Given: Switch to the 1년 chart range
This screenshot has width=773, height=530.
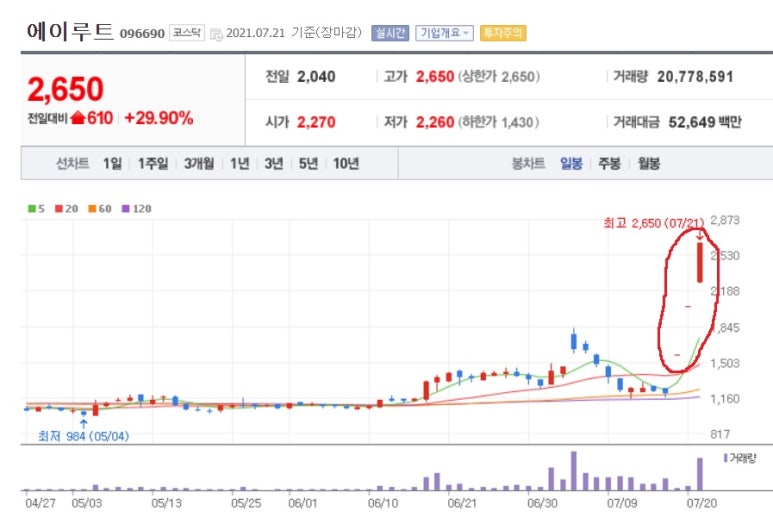Looking at the screenshot, I should coord(240,163).
